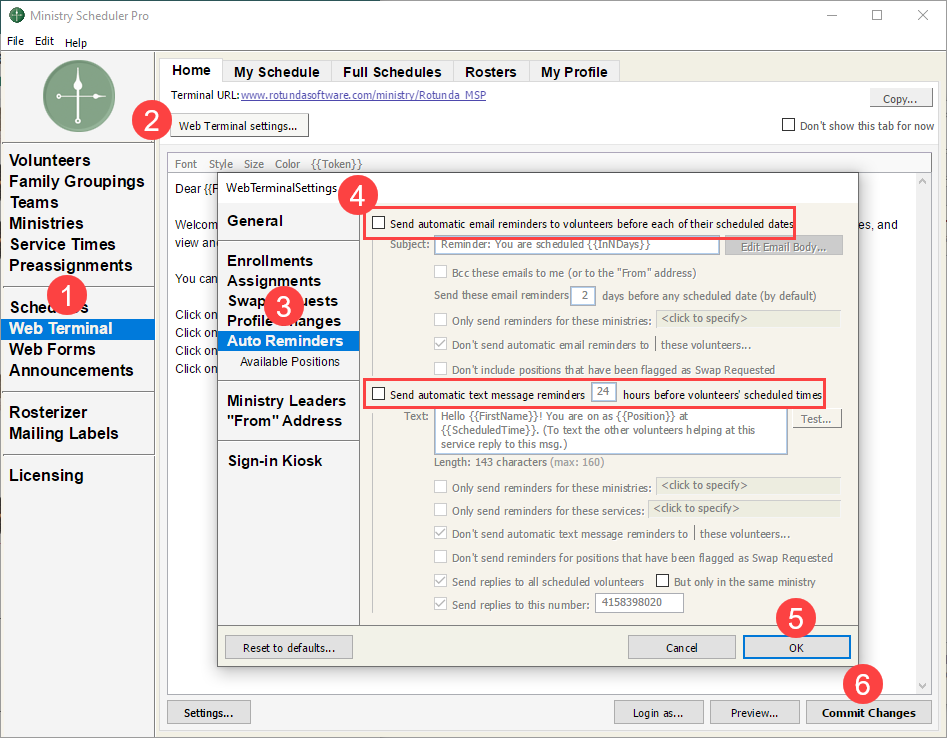Viewport: 947px width, 738px height.
Task: Open the Color picker in editor toolbar
Action: coord(287,164)
